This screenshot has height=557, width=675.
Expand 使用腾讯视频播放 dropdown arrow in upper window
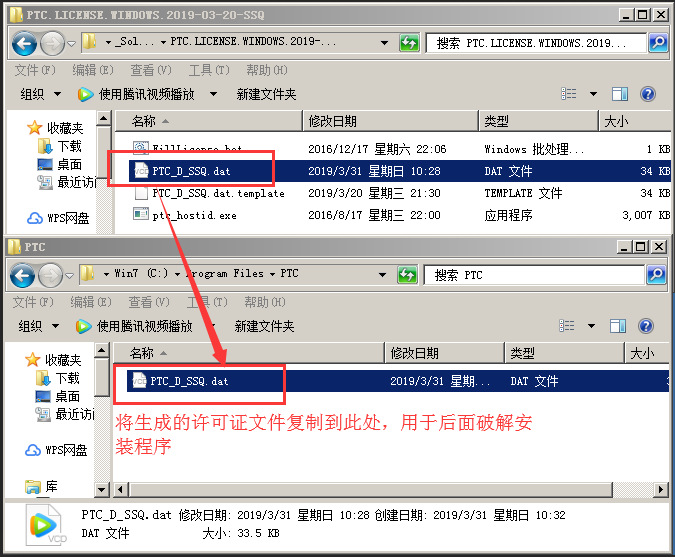click(x=213, y=94)
